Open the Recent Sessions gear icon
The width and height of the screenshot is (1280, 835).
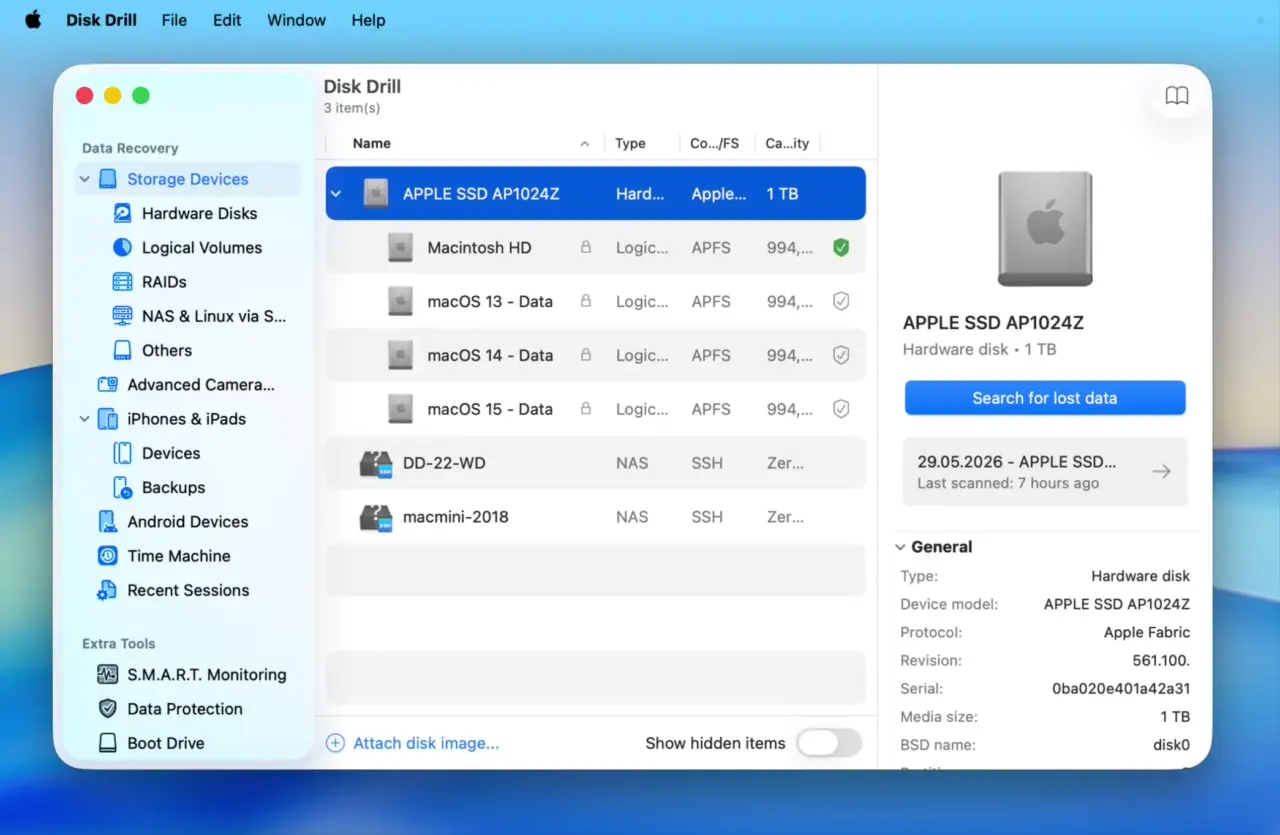(x=107, y=590)
